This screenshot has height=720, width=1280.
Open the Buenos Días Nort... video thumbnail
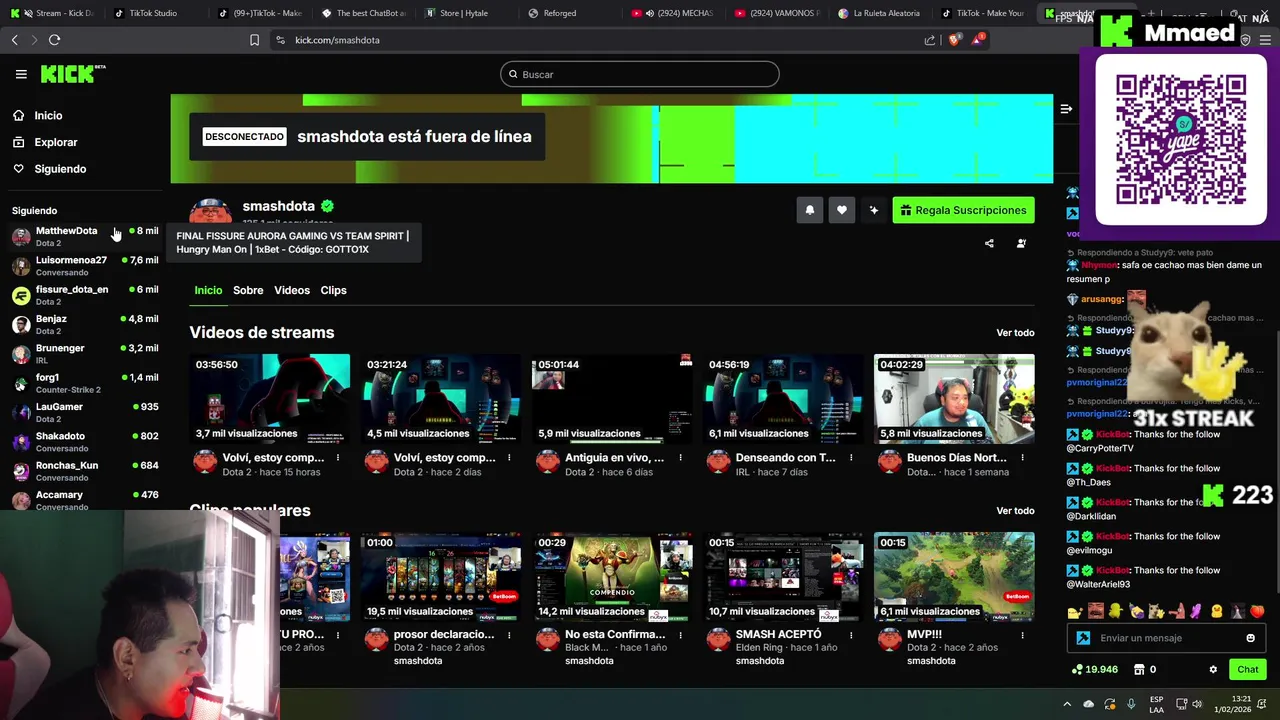954,399
